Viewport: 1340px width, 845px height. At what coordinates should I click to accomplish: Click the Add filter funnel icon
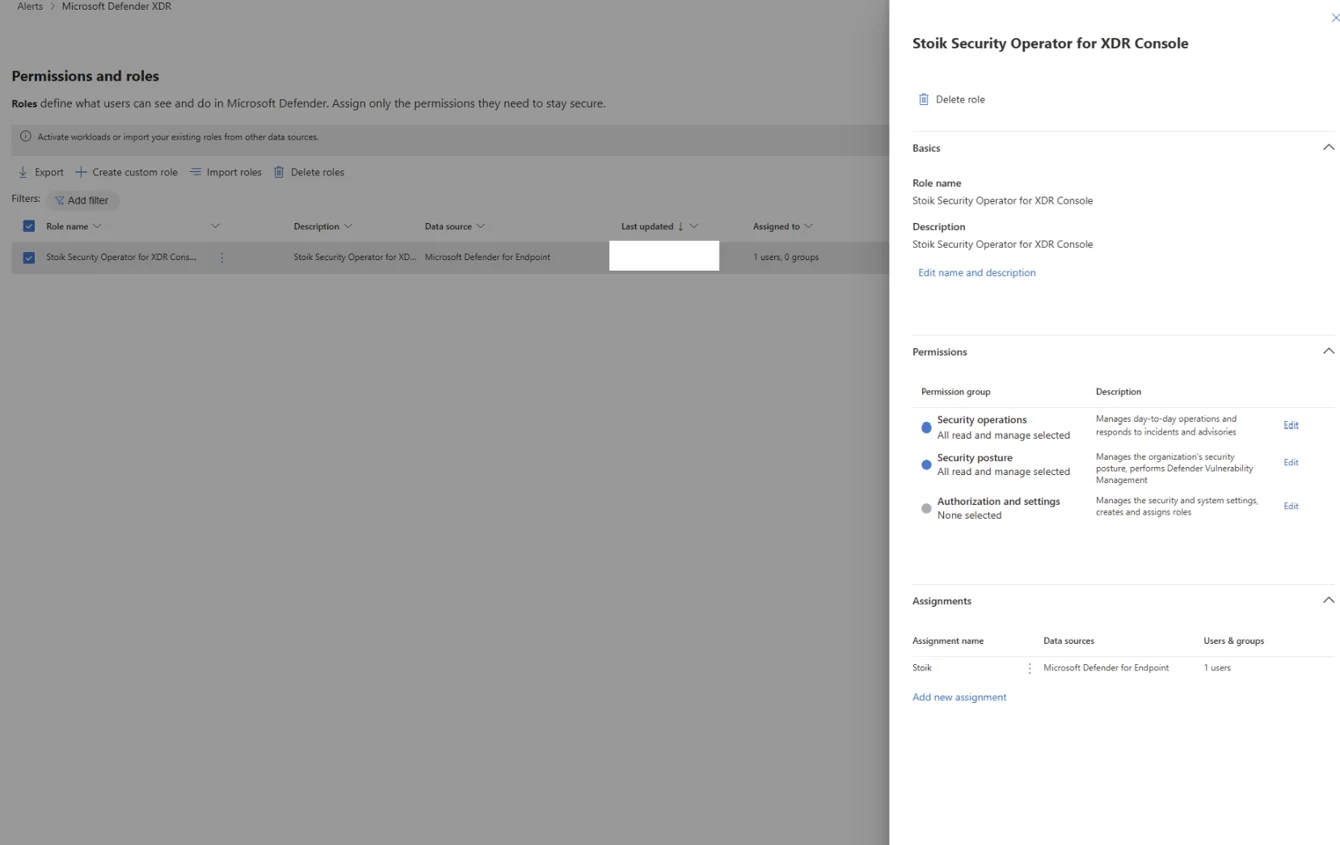point(59,200)
